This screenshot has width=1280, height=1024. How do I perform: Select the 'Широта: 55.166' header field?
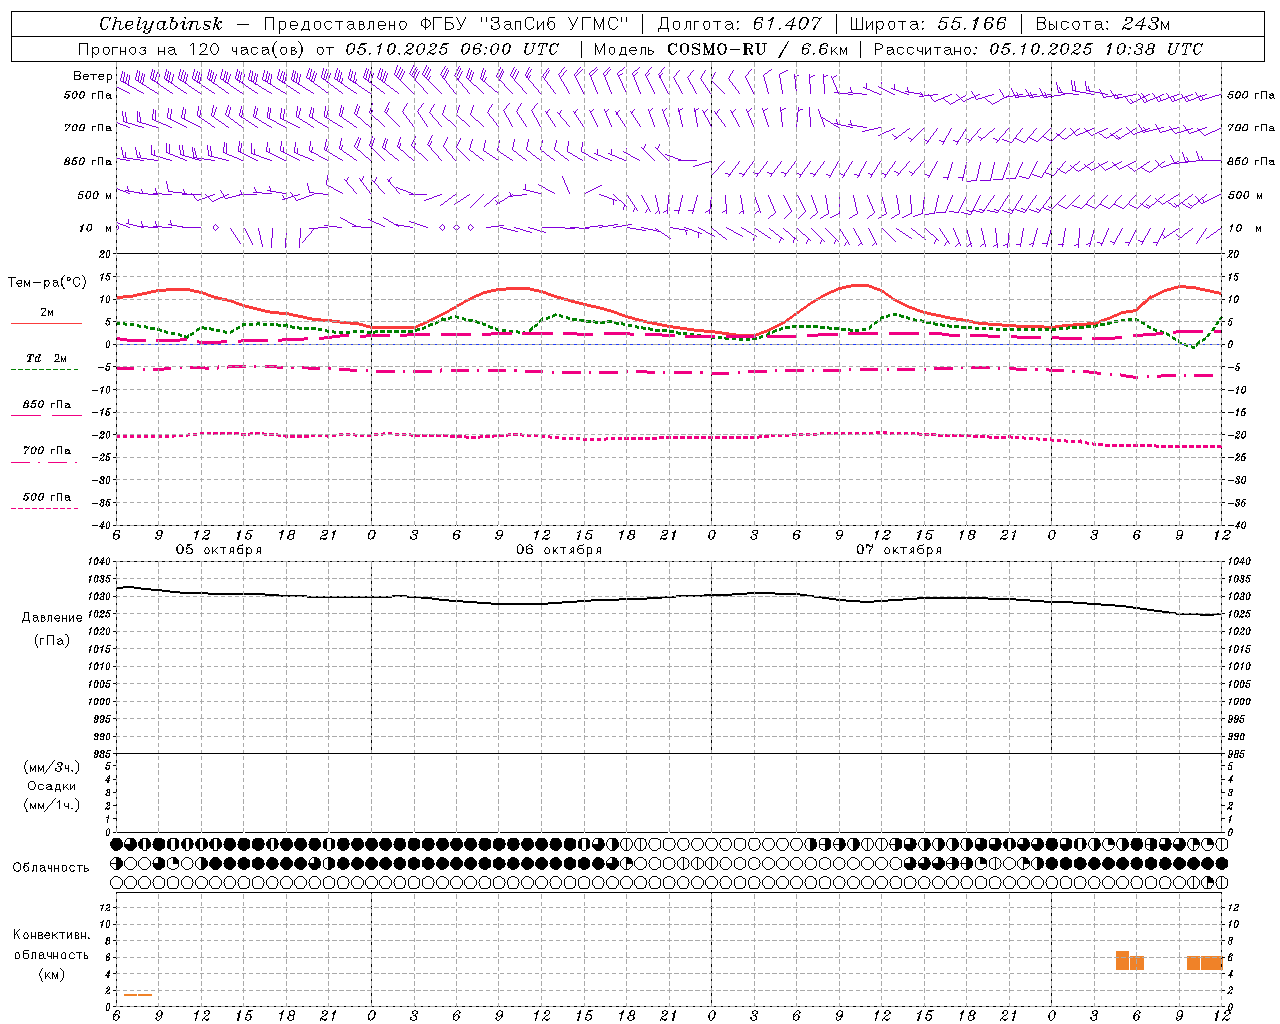tap(928, 24)
